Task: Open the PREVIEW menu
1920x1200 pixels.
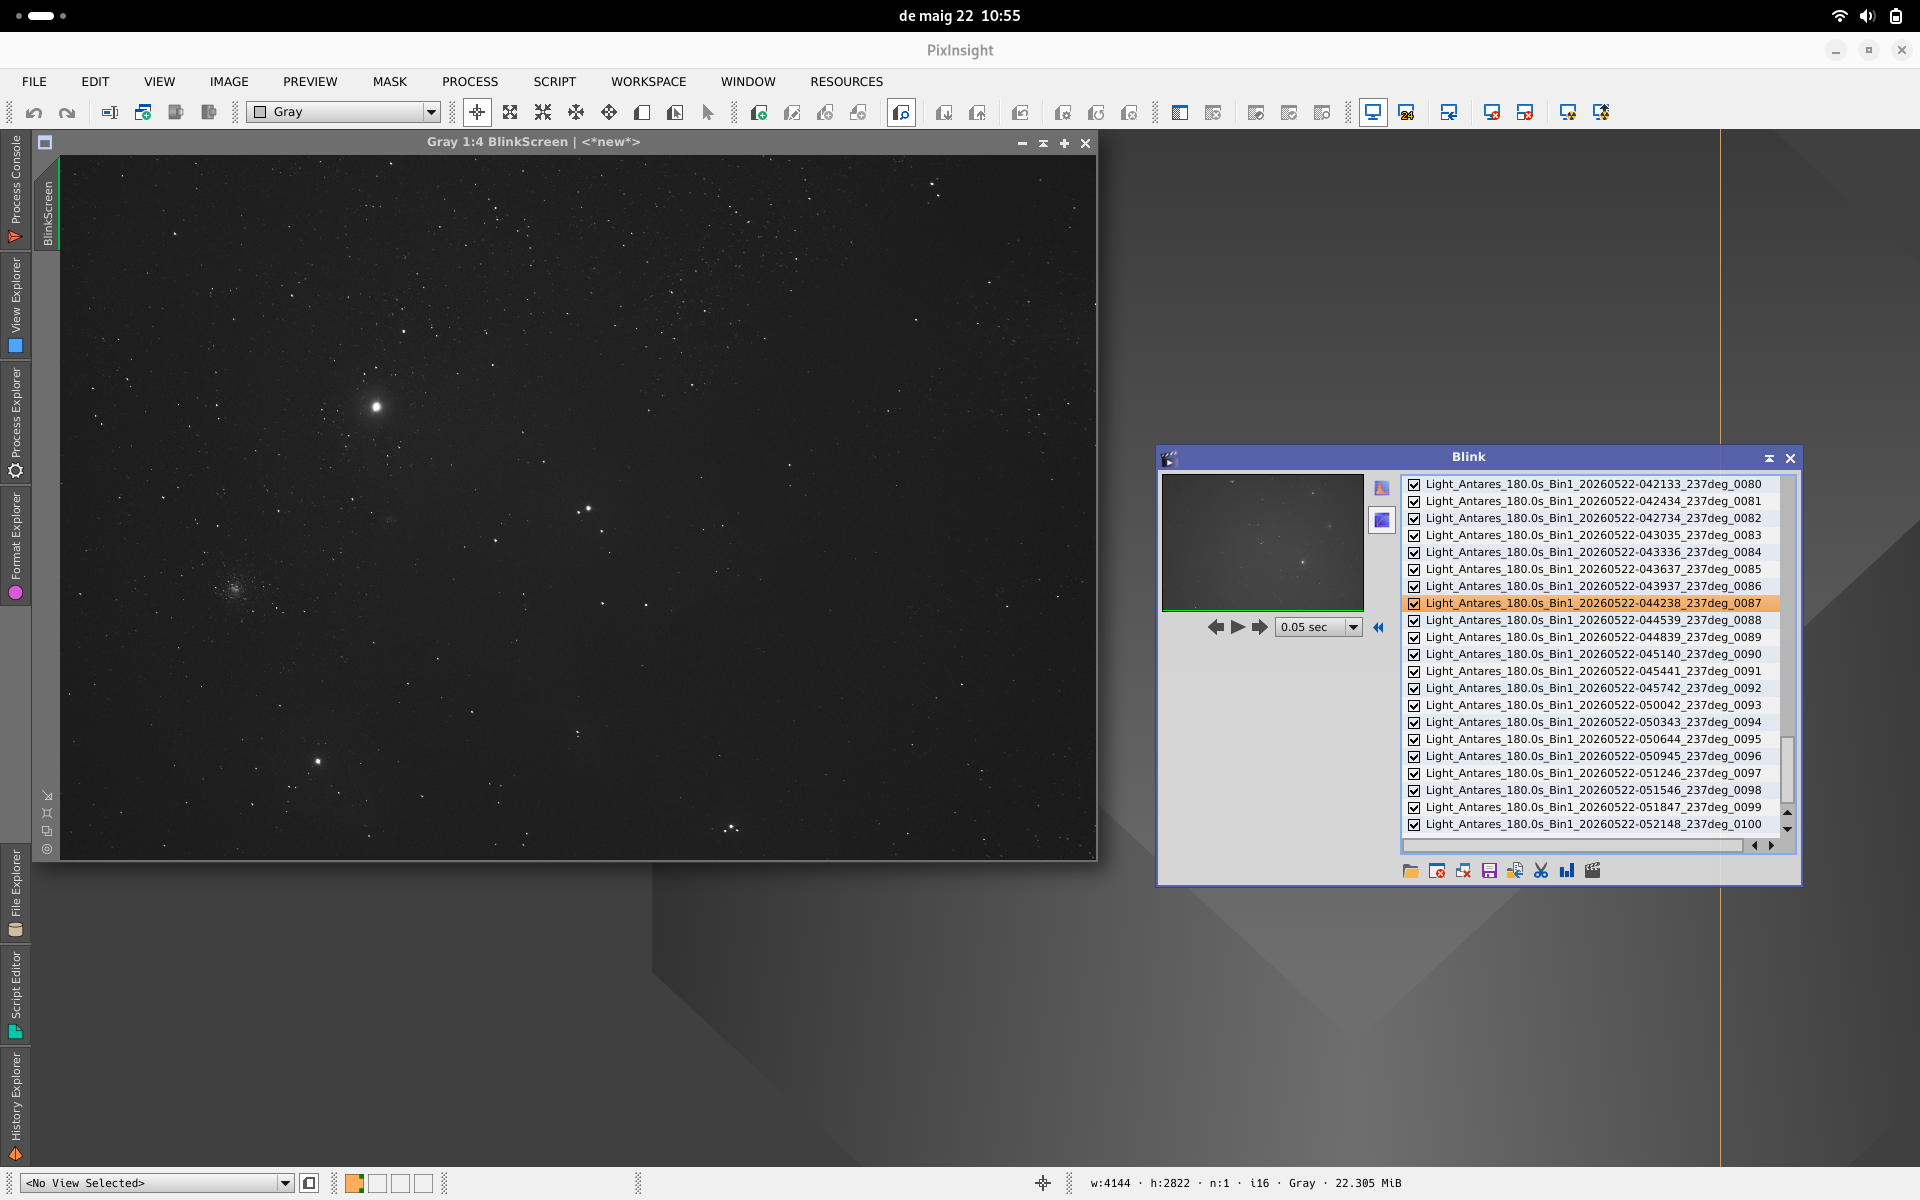Action: click(x=310, y=82)
